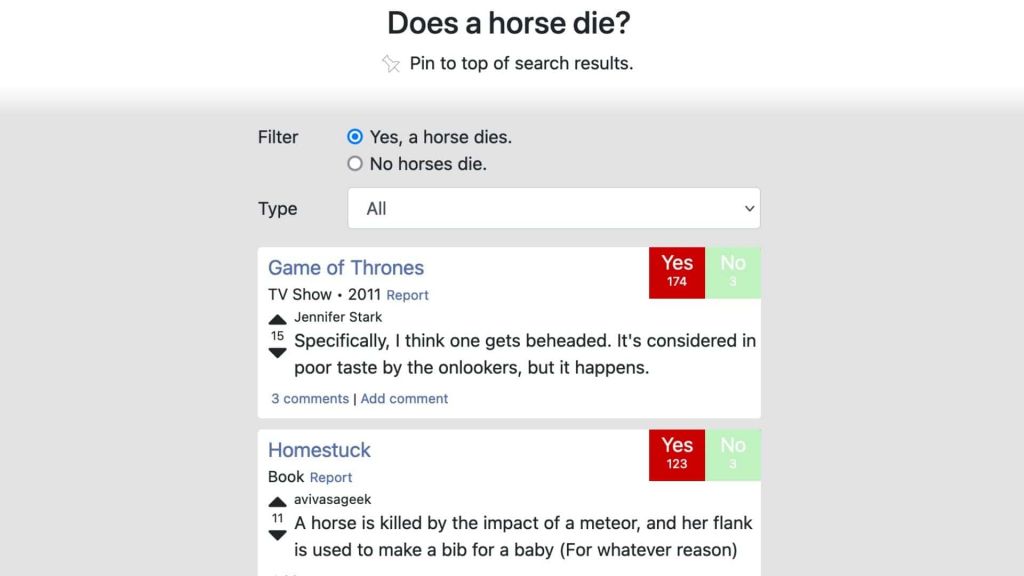The width and height of the screenshot is (1024, 576).
Task: Open the Homestuck title link
Action: pyautogui.click(x=319, y=450)
